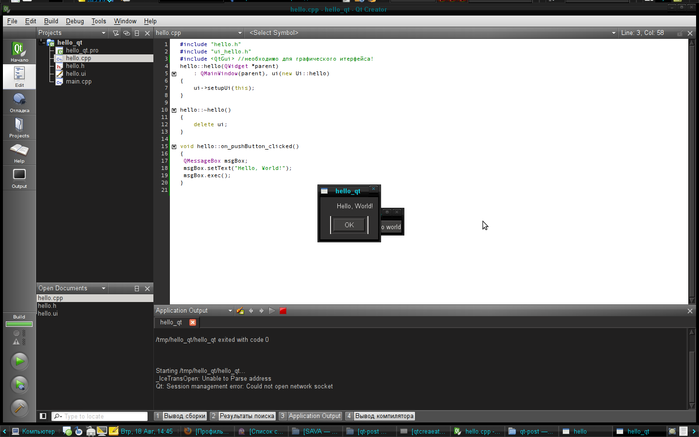Go to next item in Application Output
Viewport: 699px width, 437px height.
261,311
